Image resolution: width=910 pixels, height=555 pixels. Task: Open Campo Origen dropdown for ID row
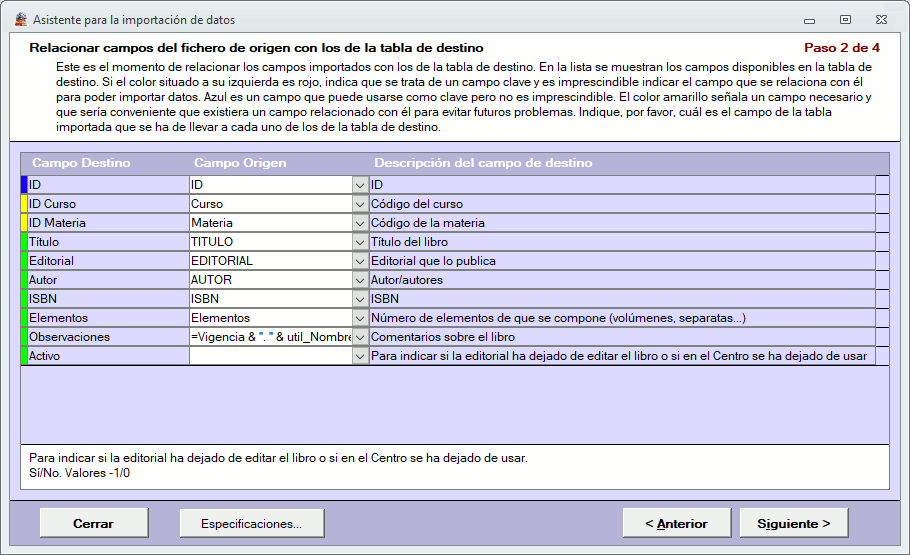[360, 185]
